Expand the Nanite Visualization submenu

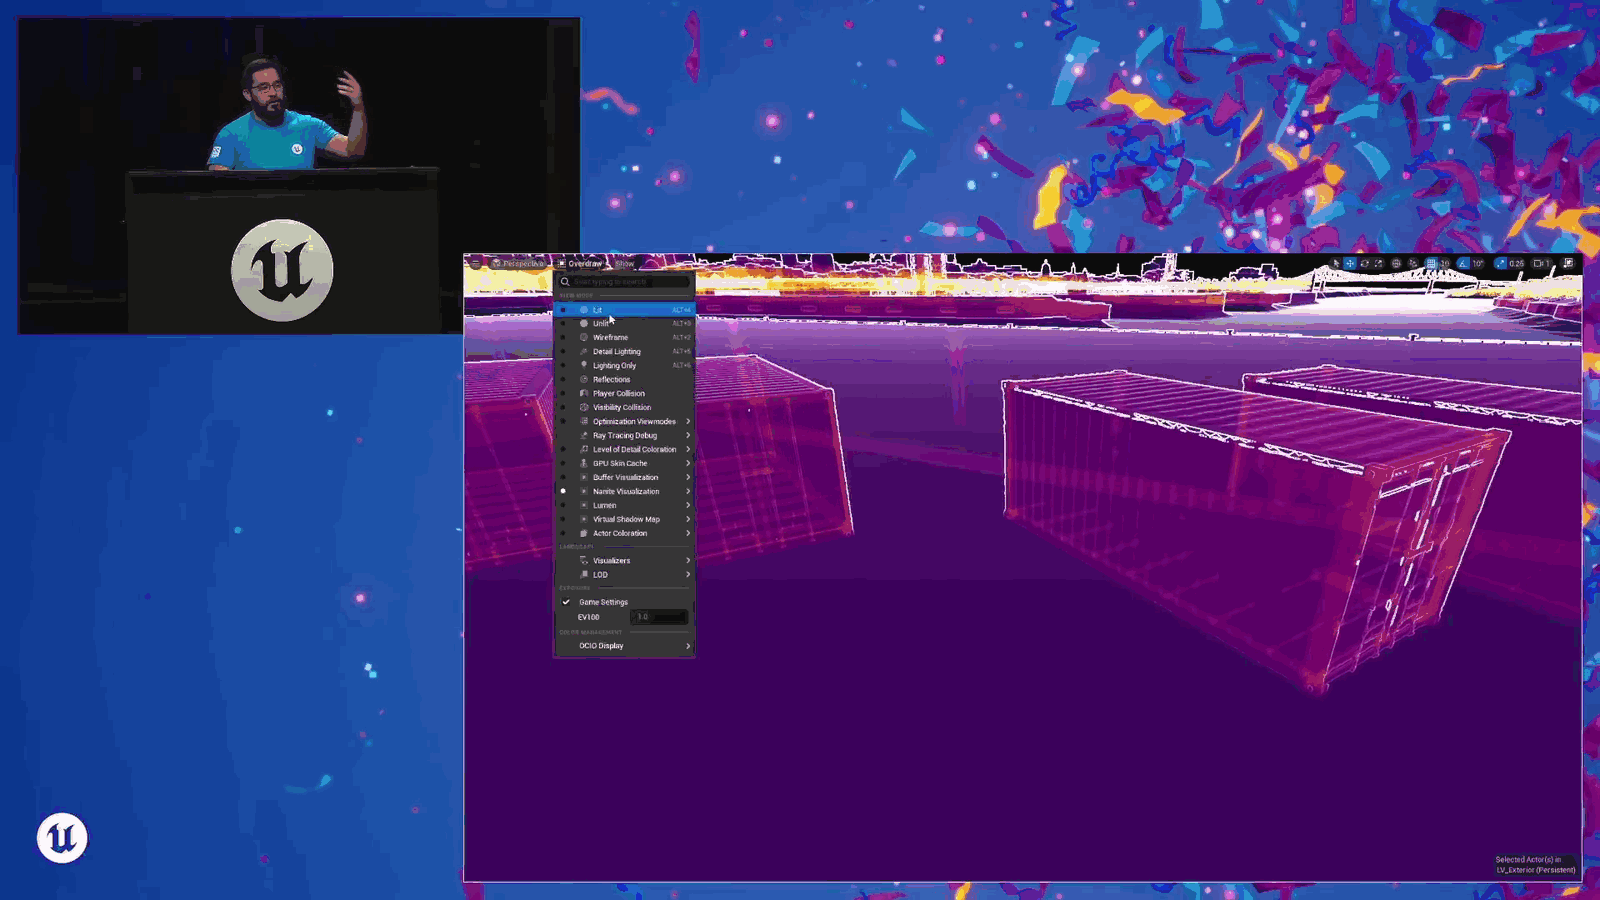(x=624, y=491)
